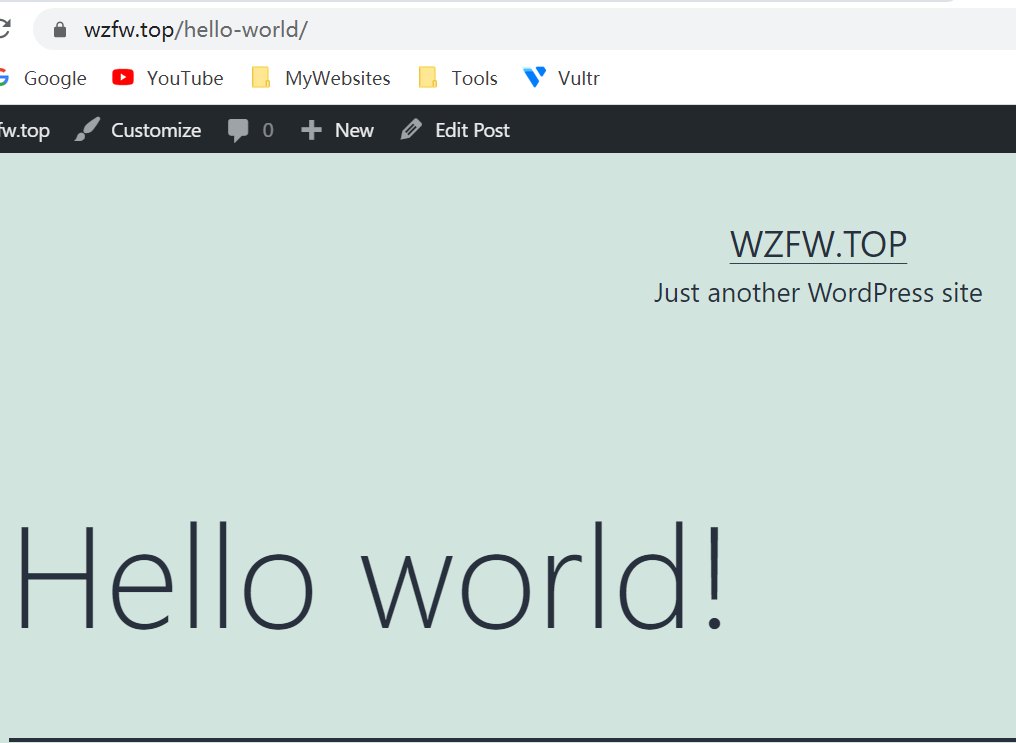The image size is (1016, 743).
Task: Open the WZFW.TOP site title link
Action: tap(818, 245)
